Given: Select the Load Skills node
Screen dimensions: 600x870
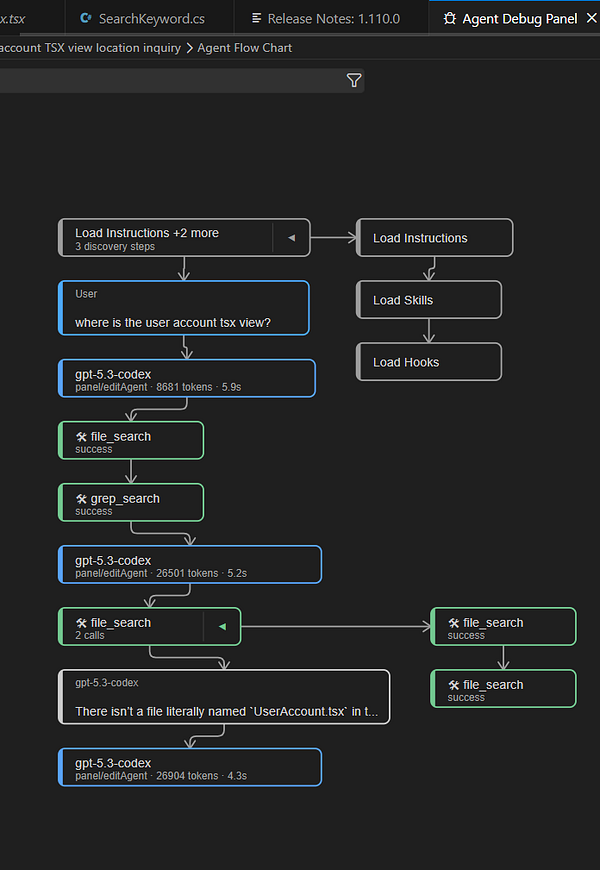Looking at the screenshot, I should pyautogui.click(x=429, y=300).
